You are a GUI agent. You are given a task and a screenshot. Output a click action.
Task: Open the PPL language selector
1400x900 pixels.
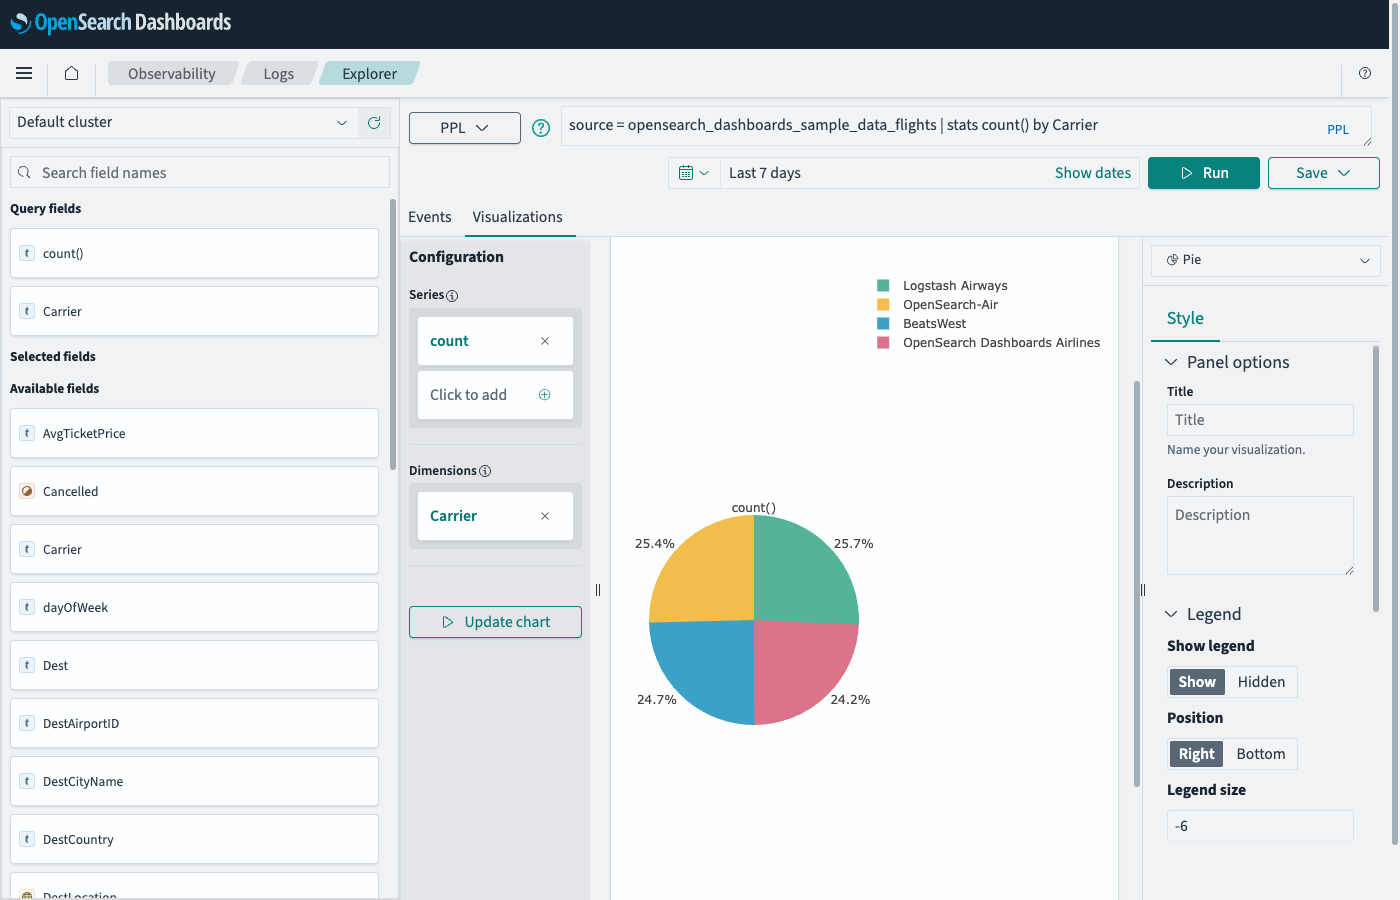[x=465, y=128]
